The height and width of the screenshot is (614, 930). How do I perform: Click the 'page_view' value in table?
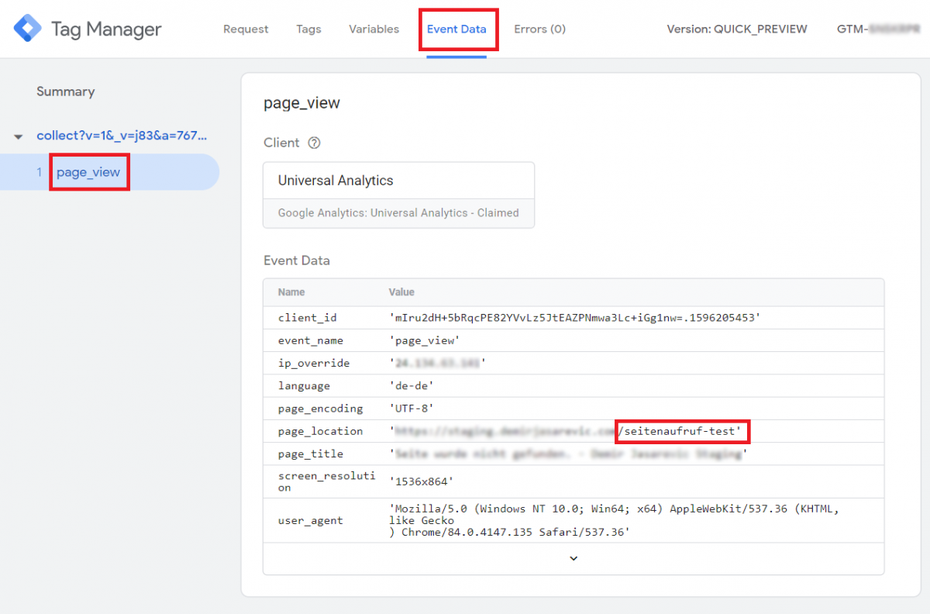pos(425,341)
